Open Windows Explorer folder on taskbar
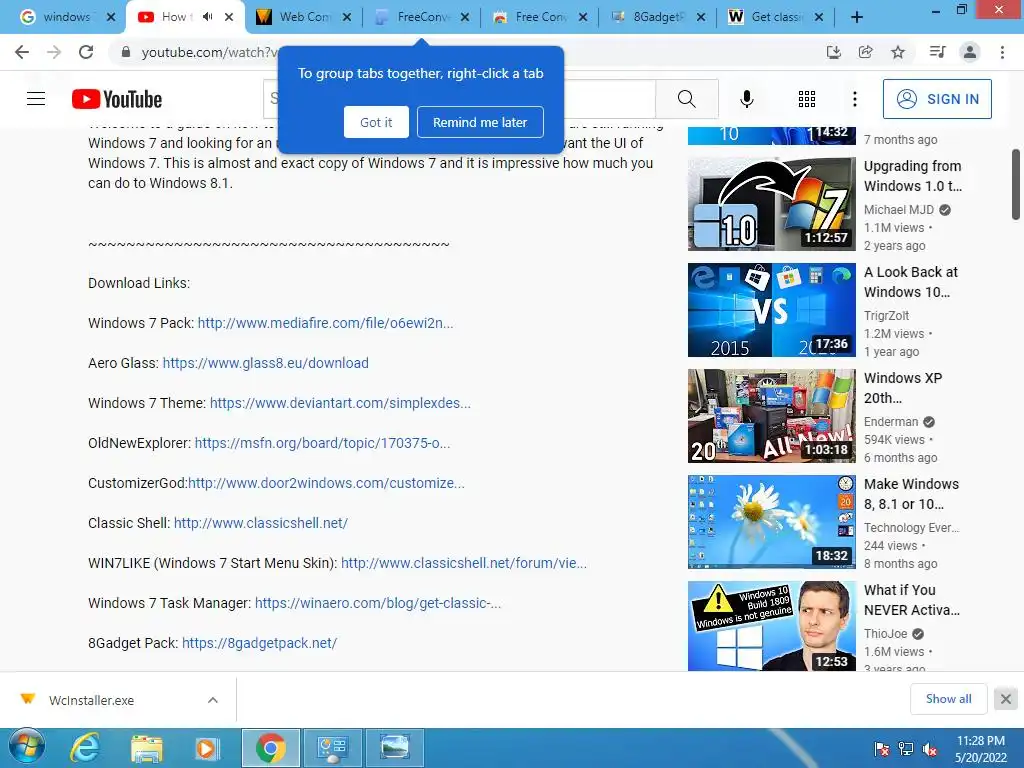 (x=146, y=748)
